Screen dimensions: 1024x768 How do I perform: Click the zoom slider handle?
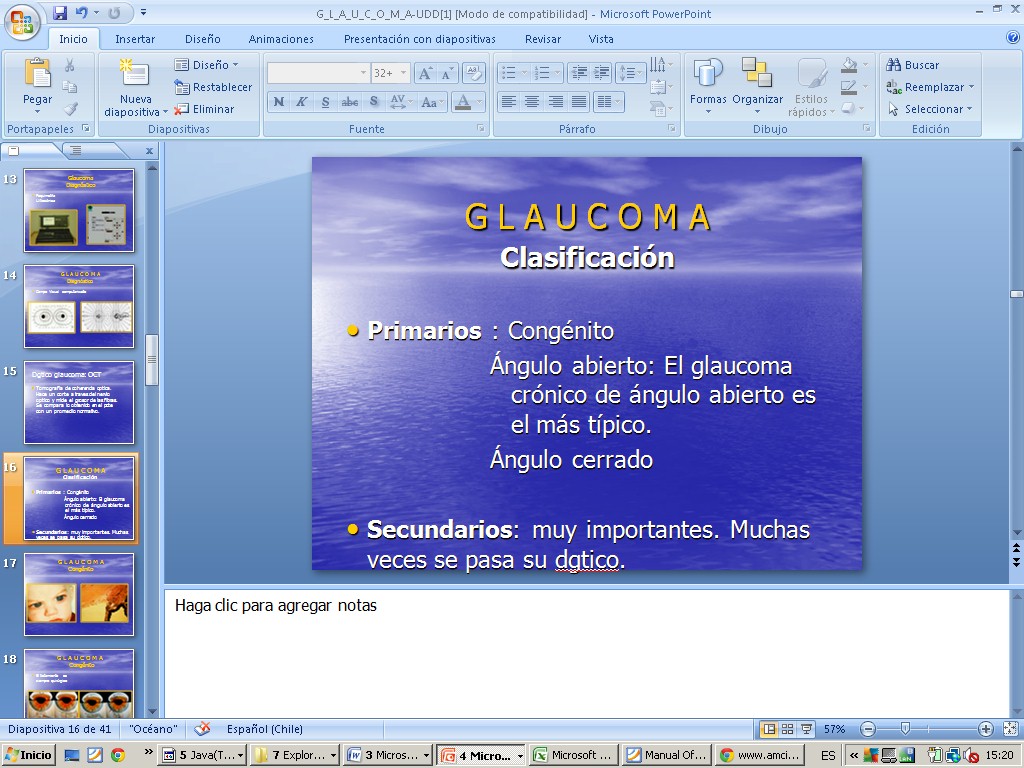(905, 729)
